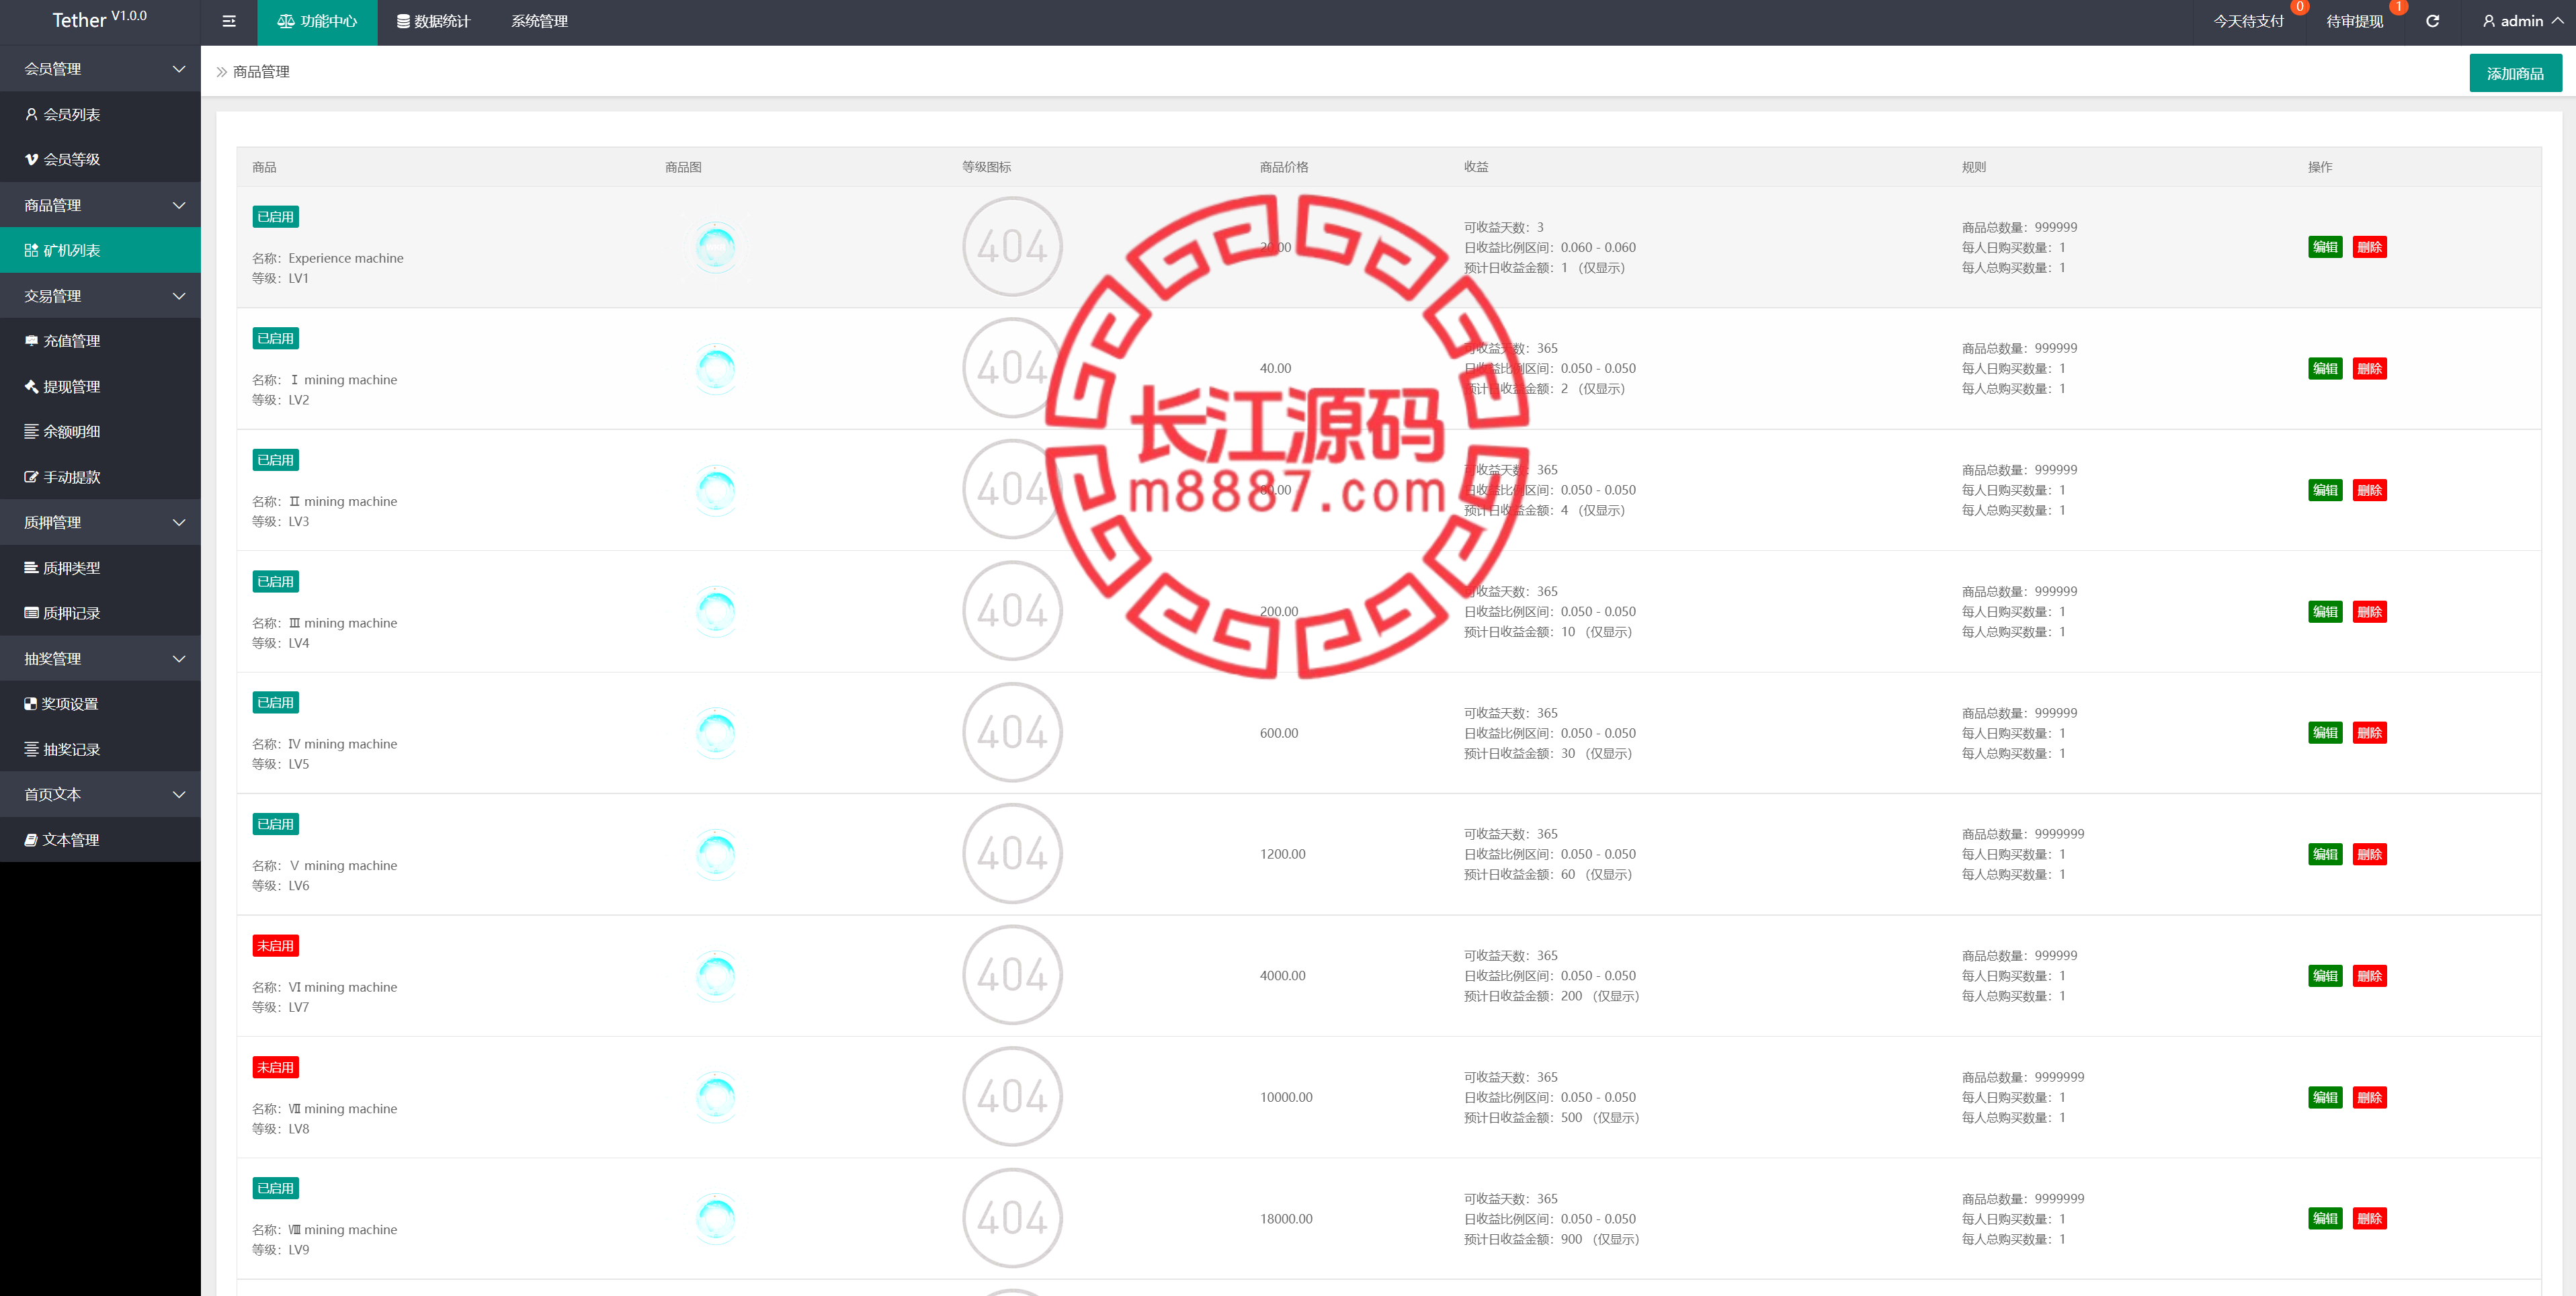Delete the LV6 mining machine
2576x1296 pixels.
pos(2369,854)
